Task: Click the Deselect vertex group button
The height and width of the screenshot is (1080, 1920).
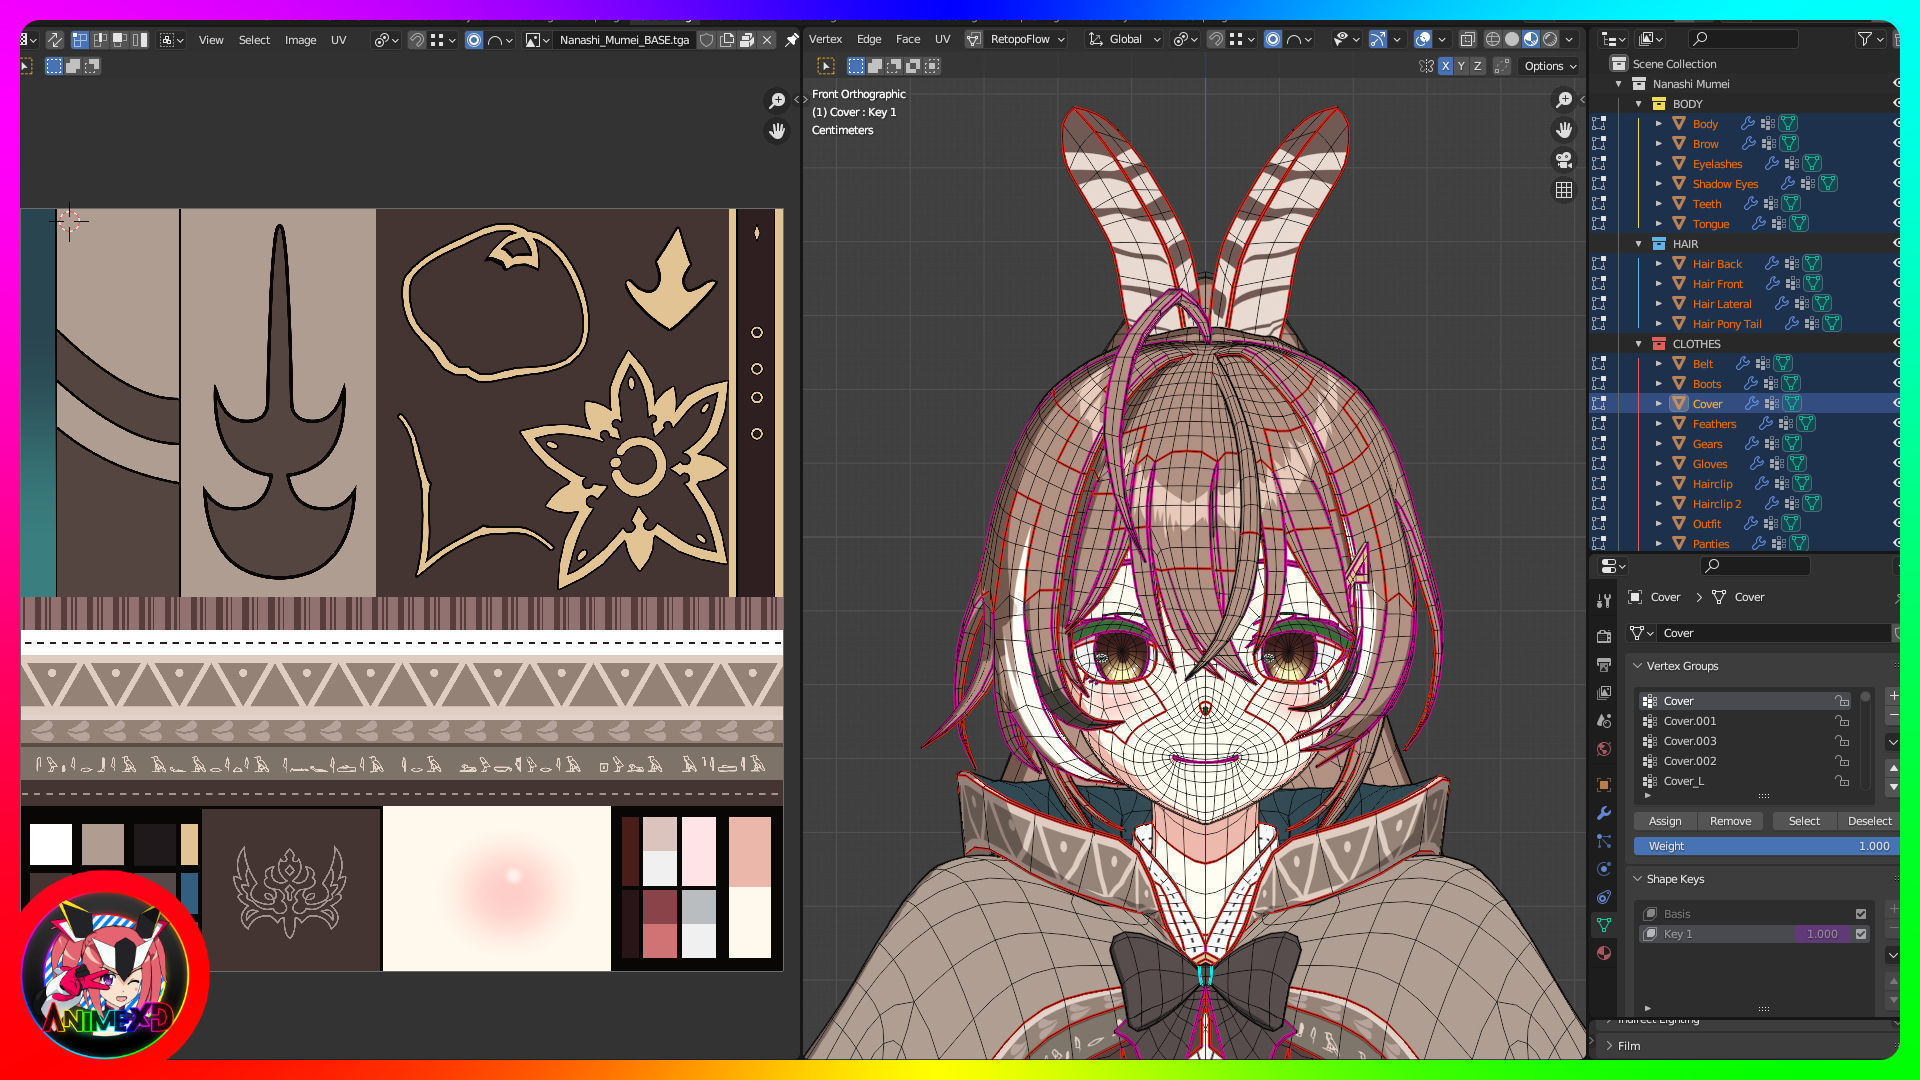Action: point(1869,821)
